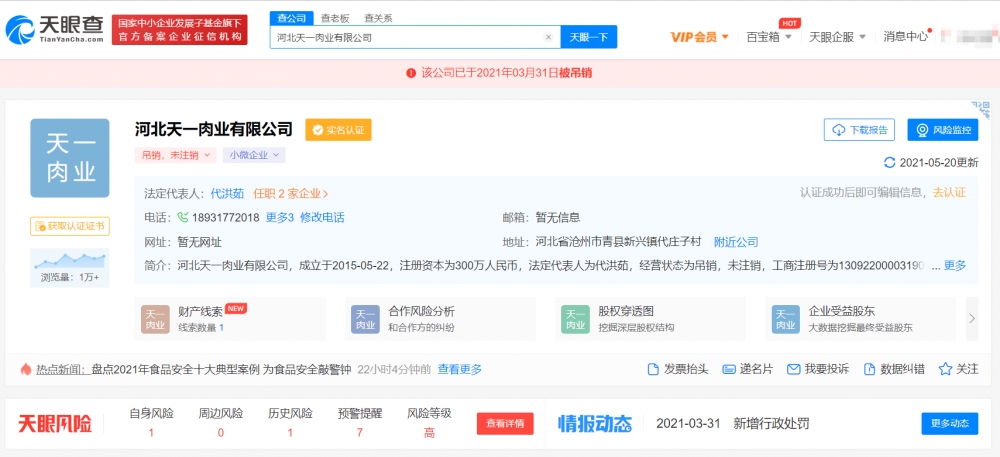This screenshot has height=457, width=1000.
Task: Expand the 吊销，未注销 status dropdown
Action: pos(175,155)
